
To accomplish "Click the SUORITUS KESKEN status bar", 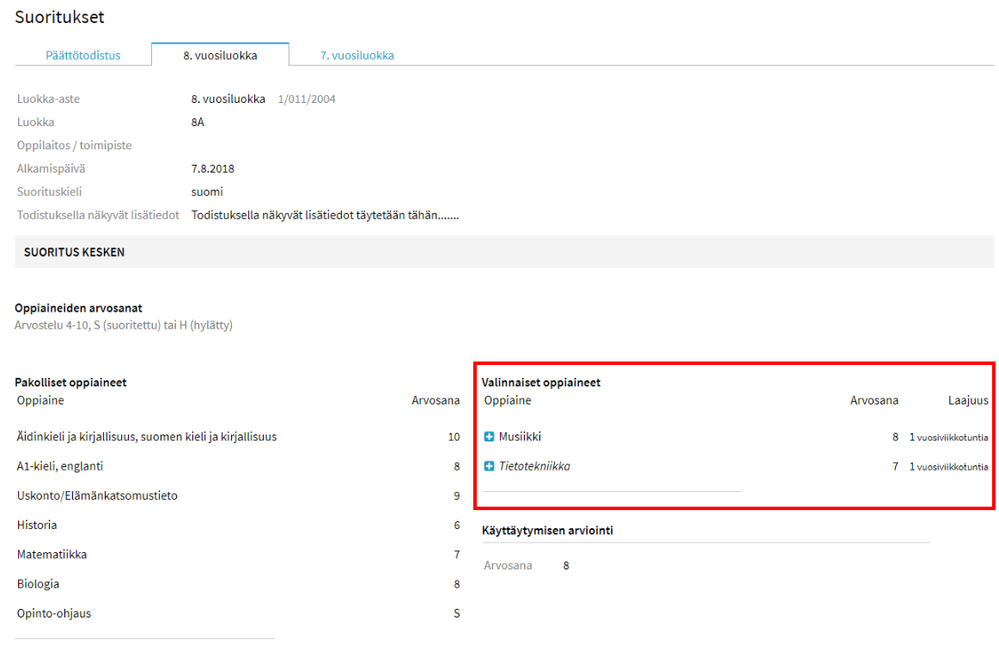I will [x=504, y=252].
